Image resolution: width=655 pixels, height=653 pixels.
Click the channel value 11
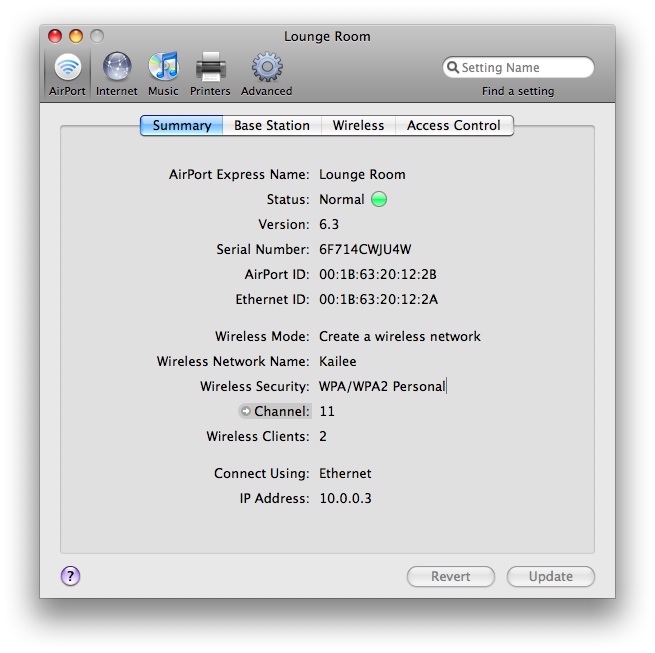tap(327, 412)
